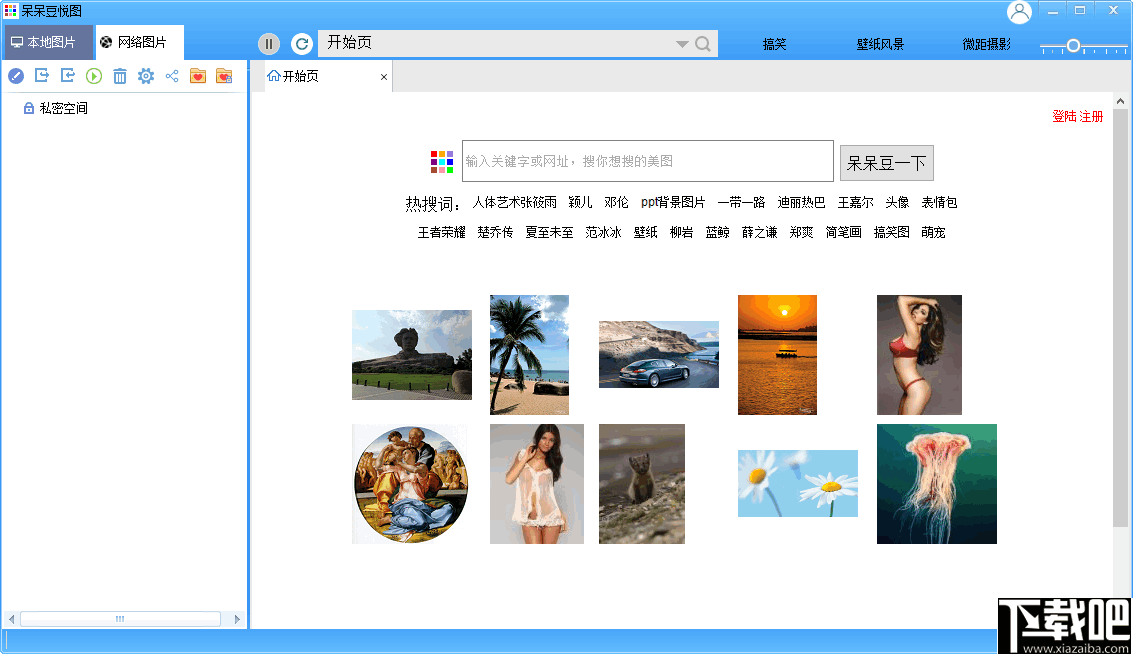
Task: Adjust the thumbnail size slider handle
Action: 1073,46
